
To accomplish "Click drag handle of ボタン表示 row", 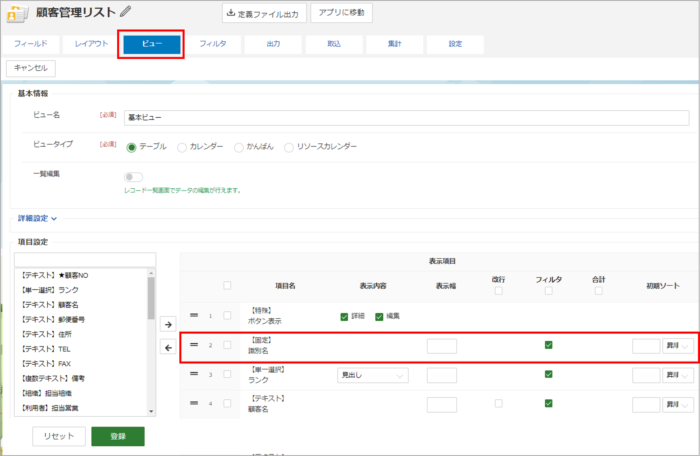I will 194,315.
